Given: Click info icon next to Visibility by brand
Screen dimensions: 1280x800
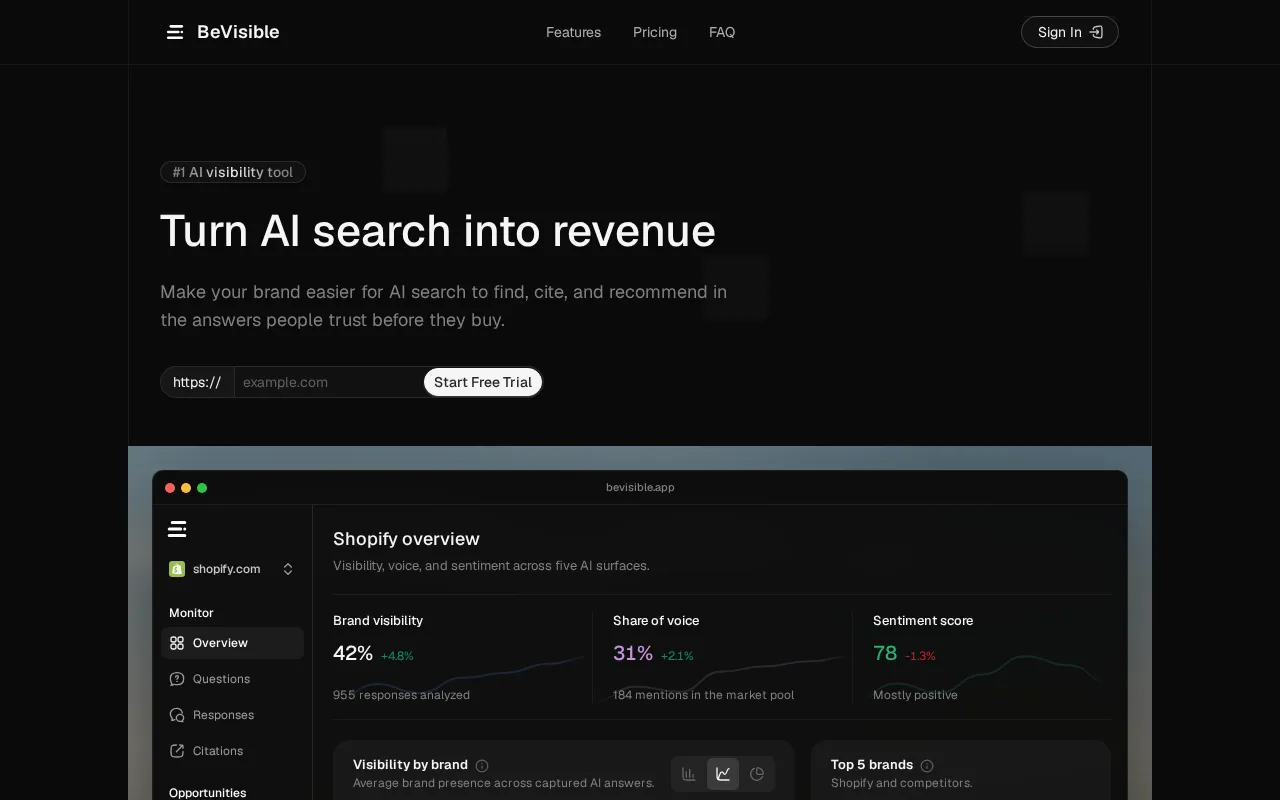Looking at the screenshot, I should [482, 766].
